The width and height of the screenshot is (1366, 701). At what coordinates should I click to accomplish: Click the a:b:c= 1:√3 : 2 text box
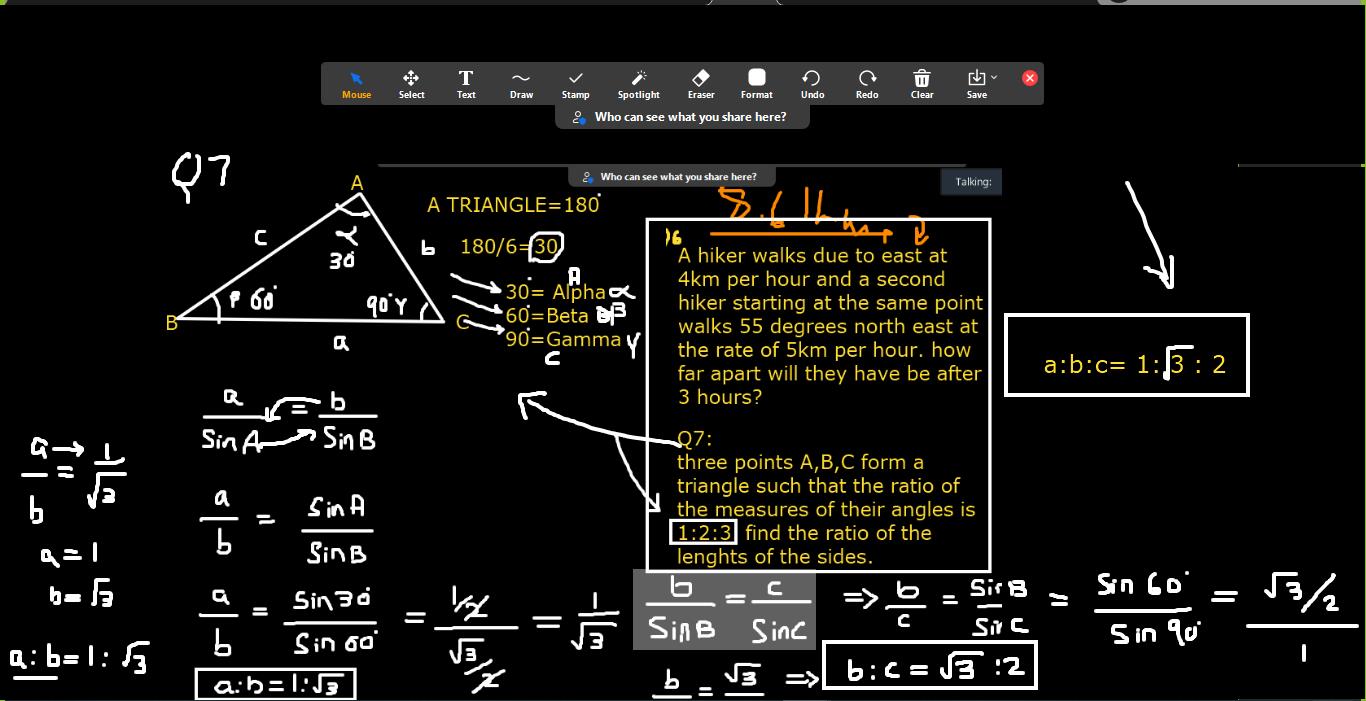click(1127, 356)
